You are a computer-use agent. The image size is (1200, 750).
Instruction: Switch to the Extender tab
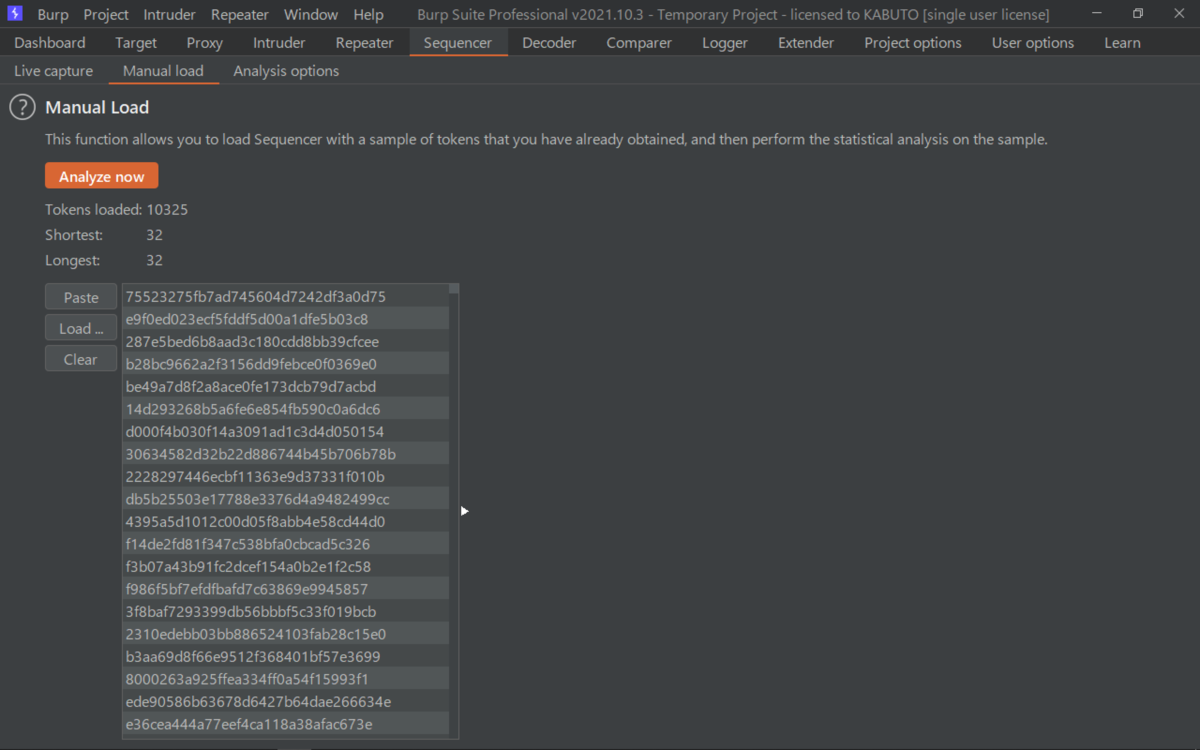click(806, 43)
